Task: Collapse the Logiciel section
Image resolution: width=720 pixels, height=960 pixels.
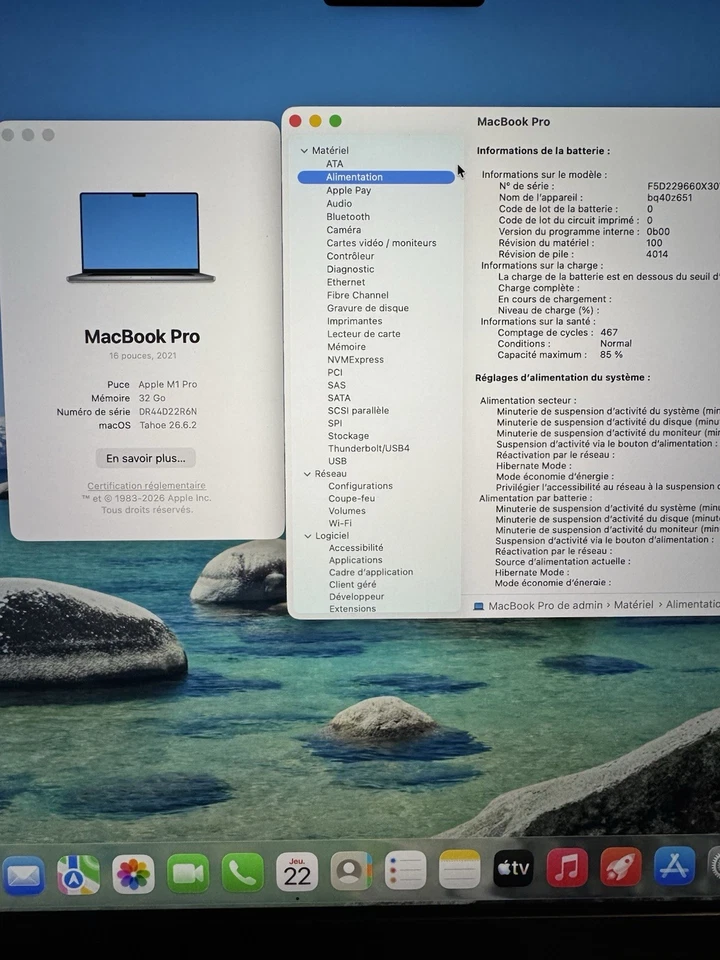Action: [308, 536]
